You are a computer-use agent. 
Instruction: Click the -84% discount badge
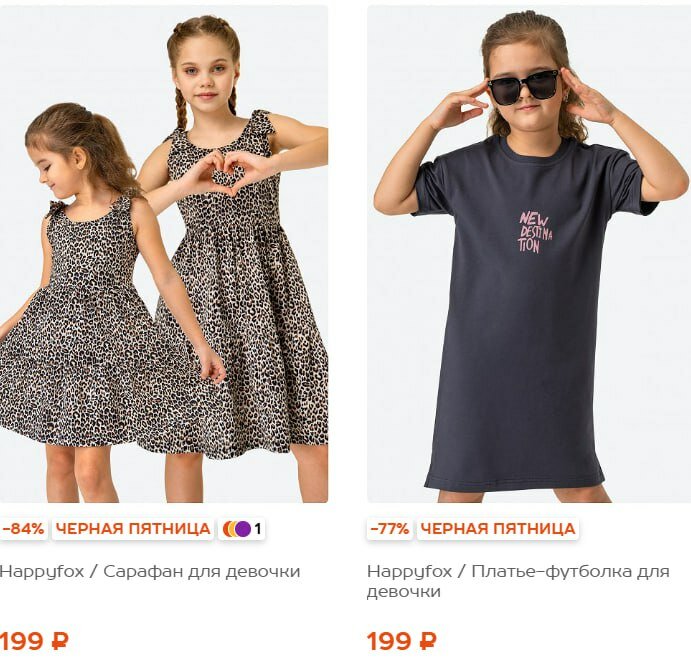point(23,528)
